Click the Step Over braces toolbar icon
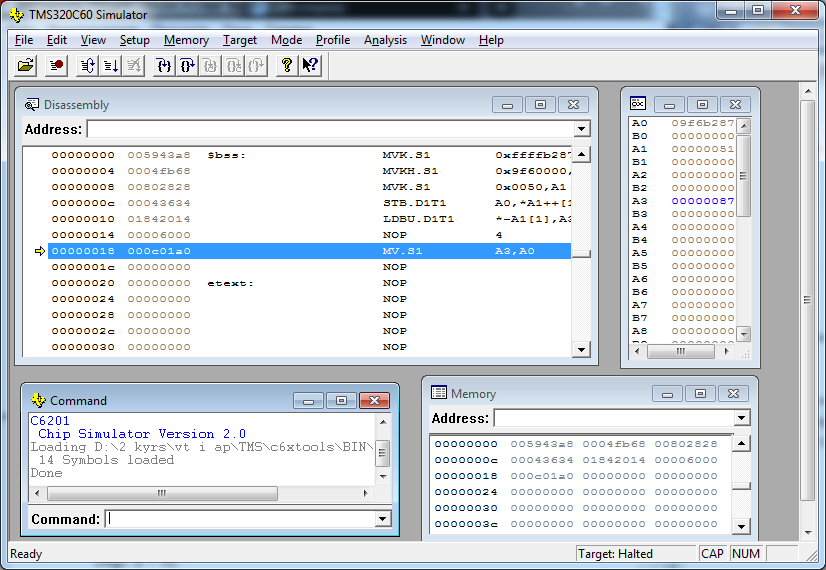 pos(188,66)
